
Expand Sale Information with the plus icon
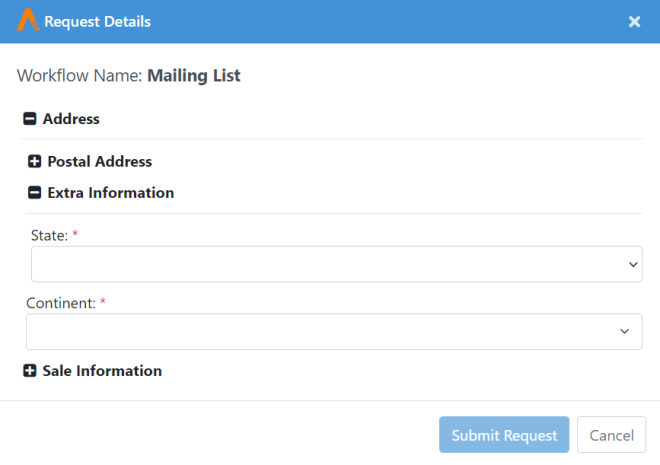coord(29,371)
